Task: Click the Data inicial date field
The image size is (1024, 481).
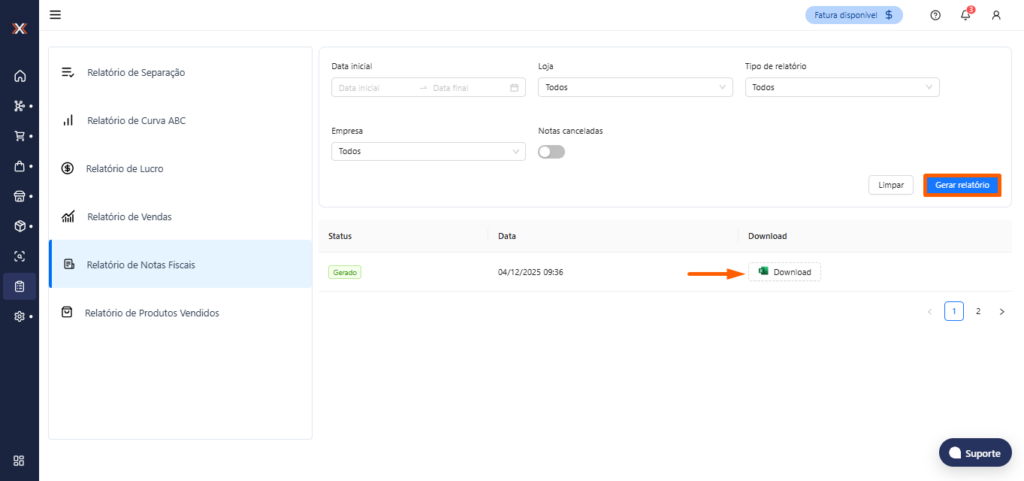Action: [x=375, y=88]
